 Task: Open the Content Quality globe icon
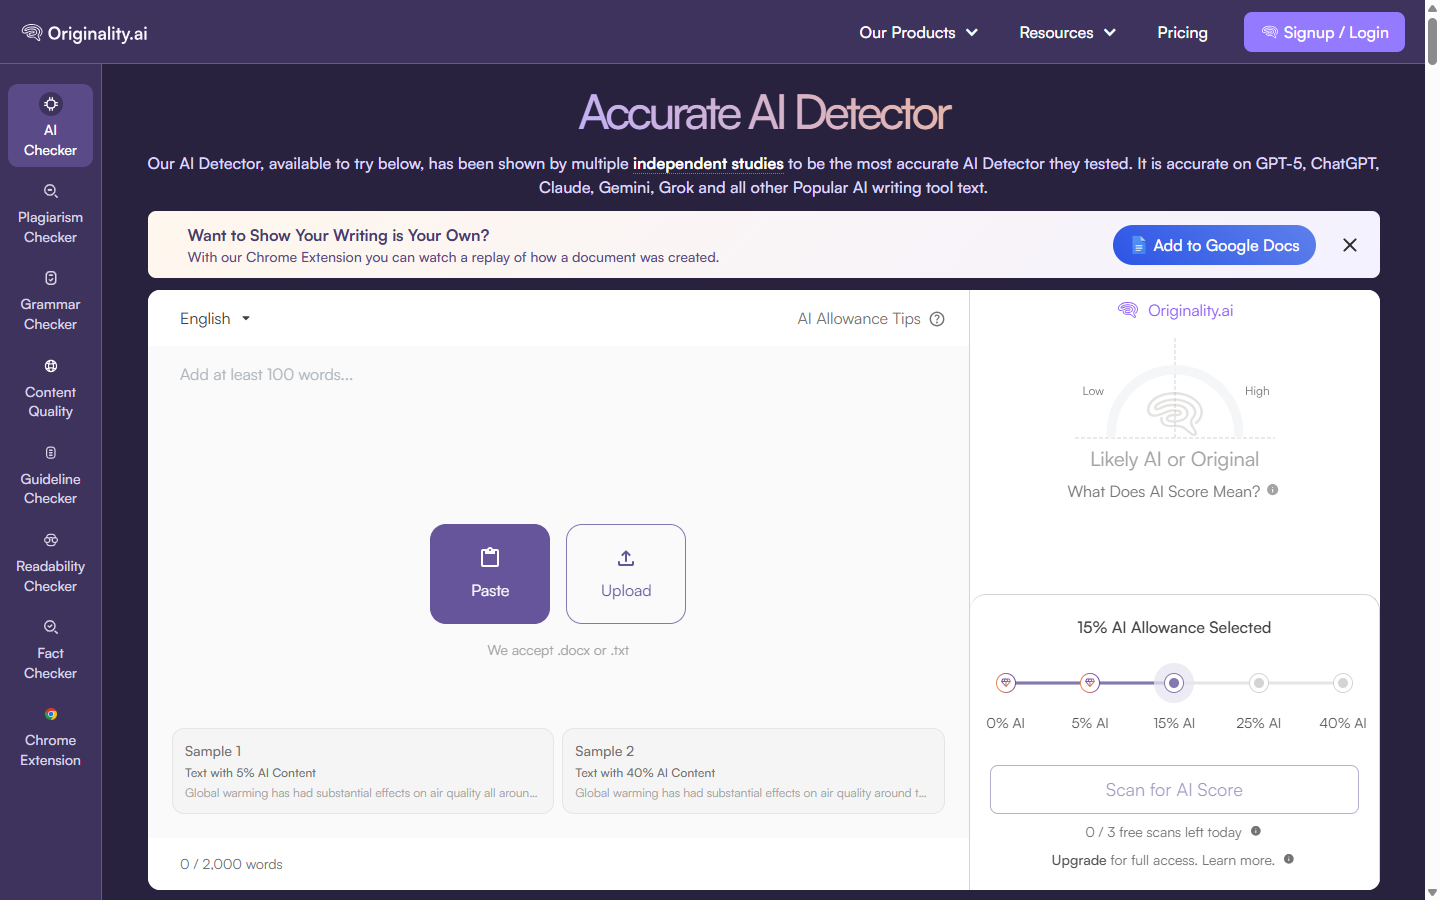click(x=50, y=366)
